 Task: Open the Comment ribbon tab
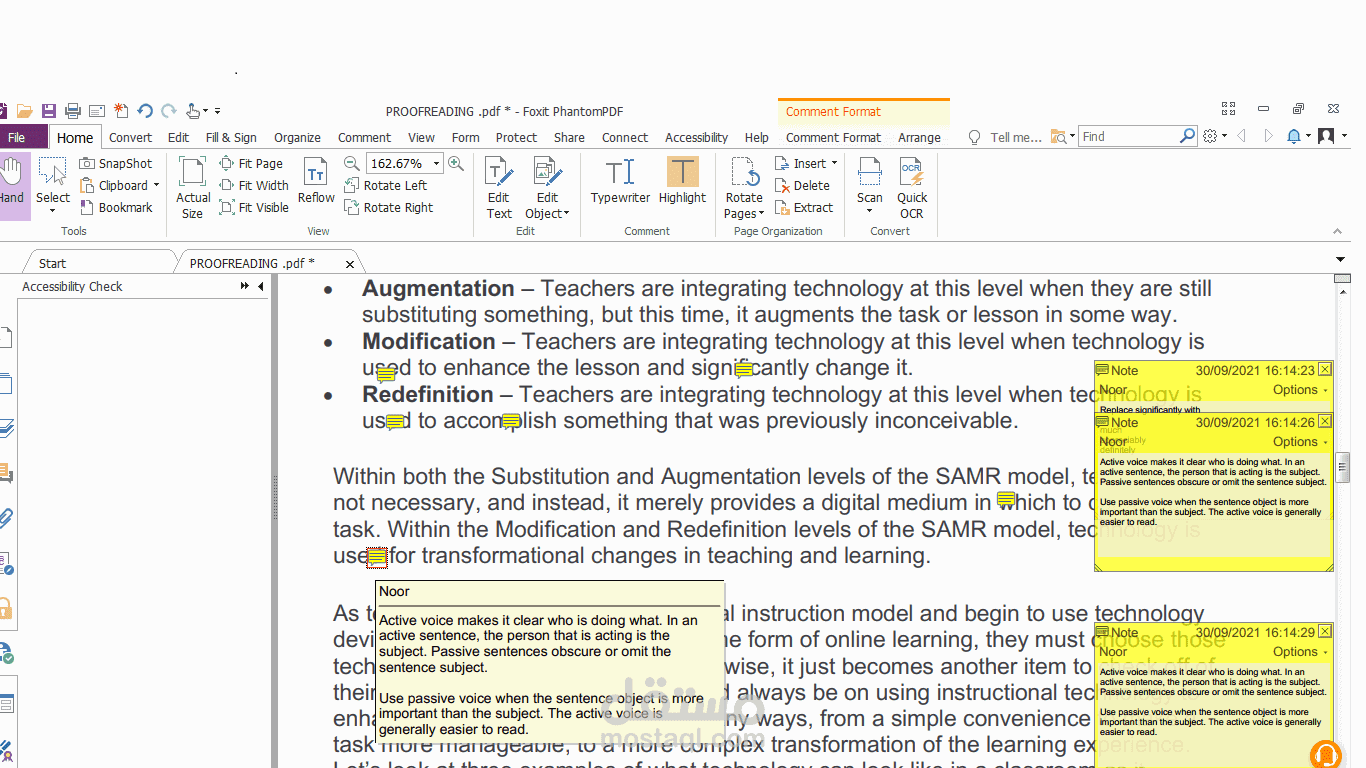(x=364, y=137)
